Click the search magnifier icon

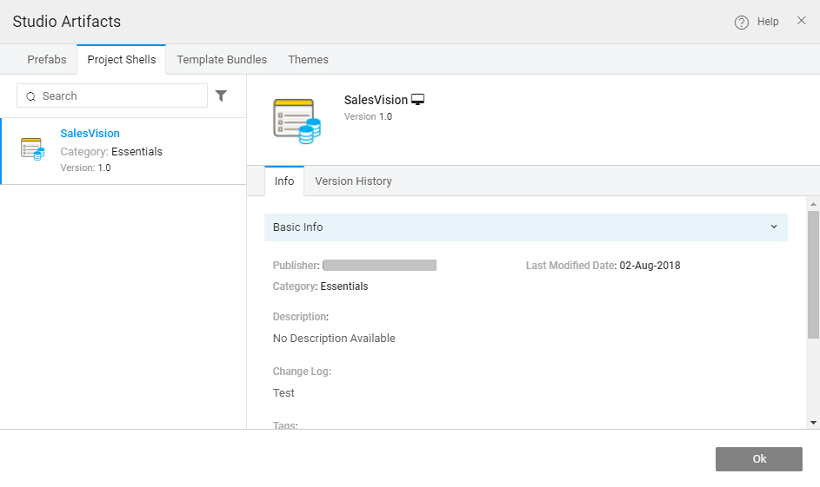coord(31,96)
